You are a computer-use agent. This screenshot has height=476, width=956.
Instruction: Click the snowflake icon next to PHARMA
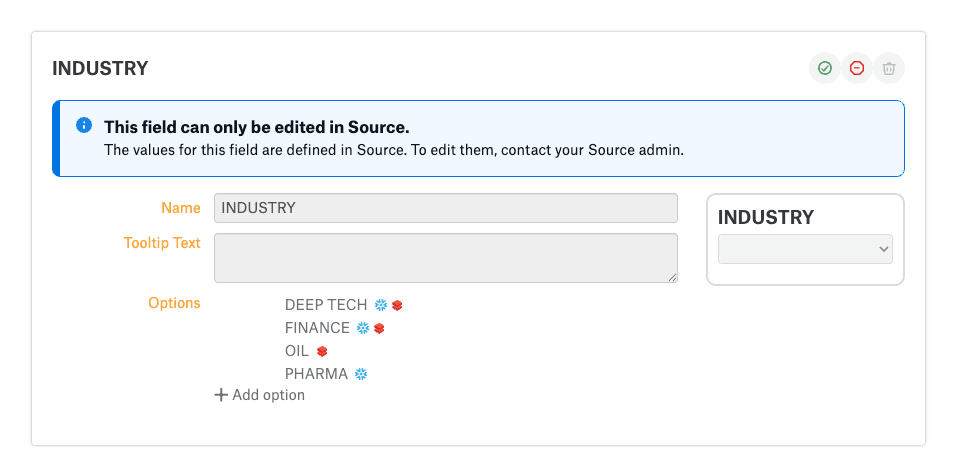pos(361,374)
